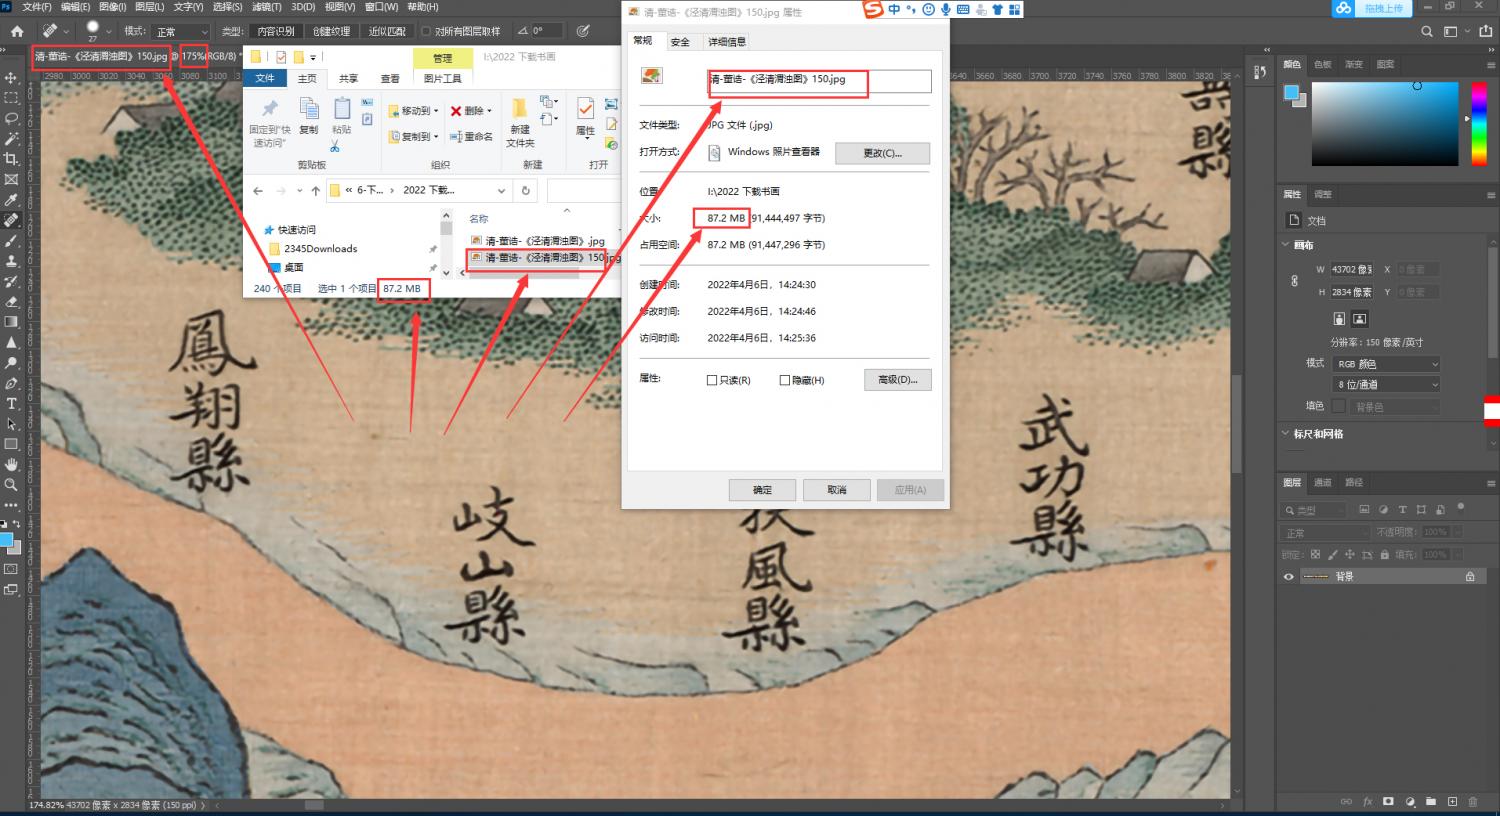1500x816 pixels.
Task: Click the 确定 button in properties dialog
Action: 762,490
